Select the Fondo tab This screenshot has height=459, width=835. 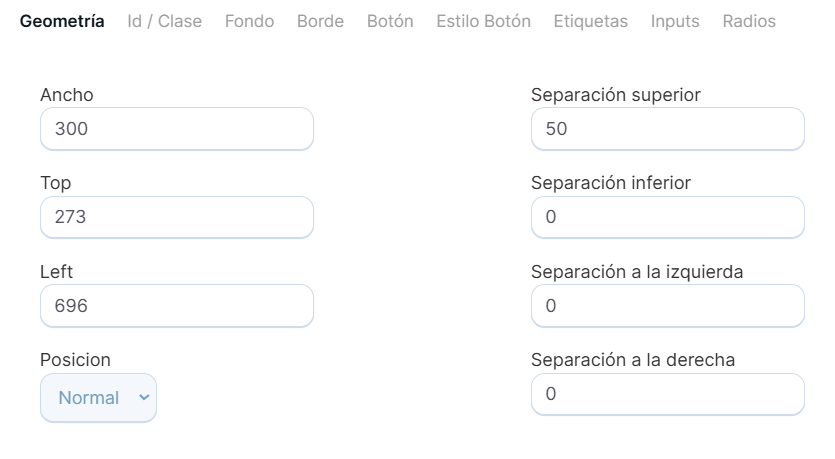249,21
